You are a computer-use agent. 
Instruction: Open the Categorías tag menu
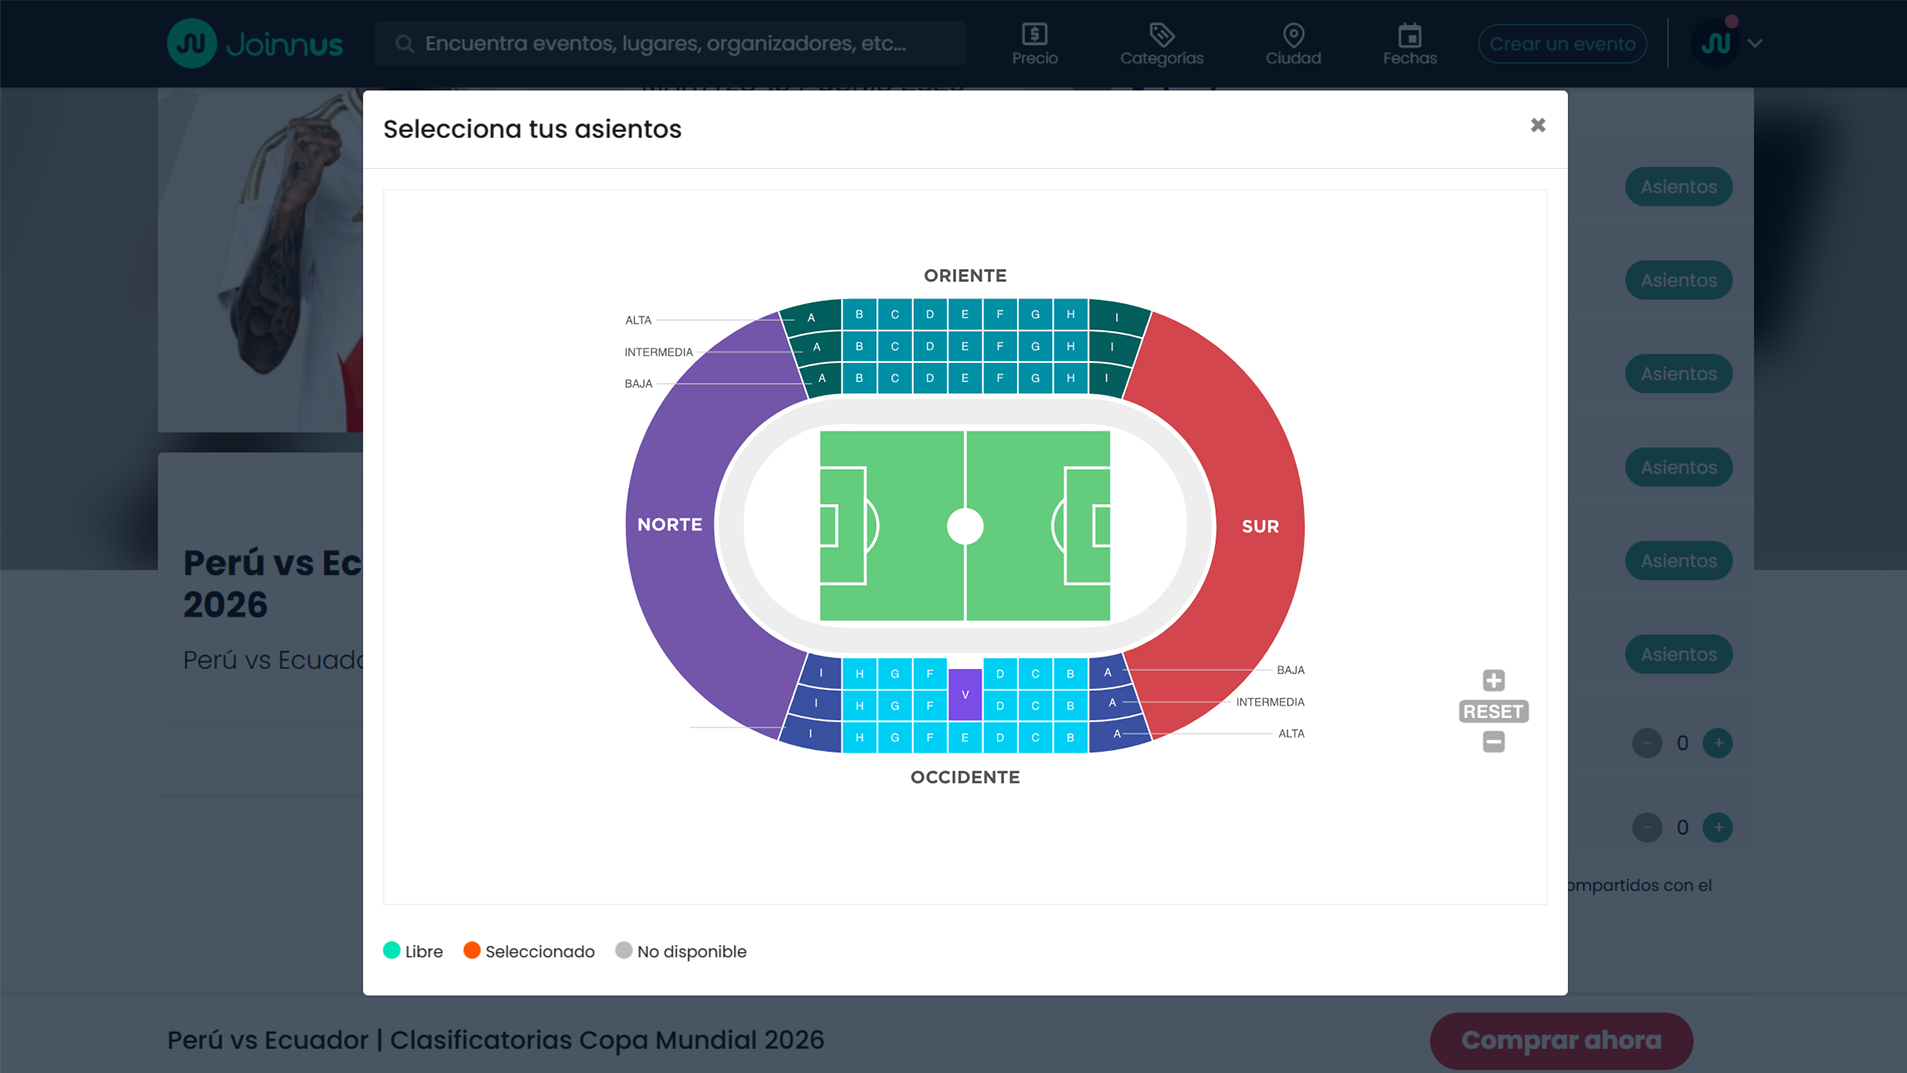tap(1161, 44)
